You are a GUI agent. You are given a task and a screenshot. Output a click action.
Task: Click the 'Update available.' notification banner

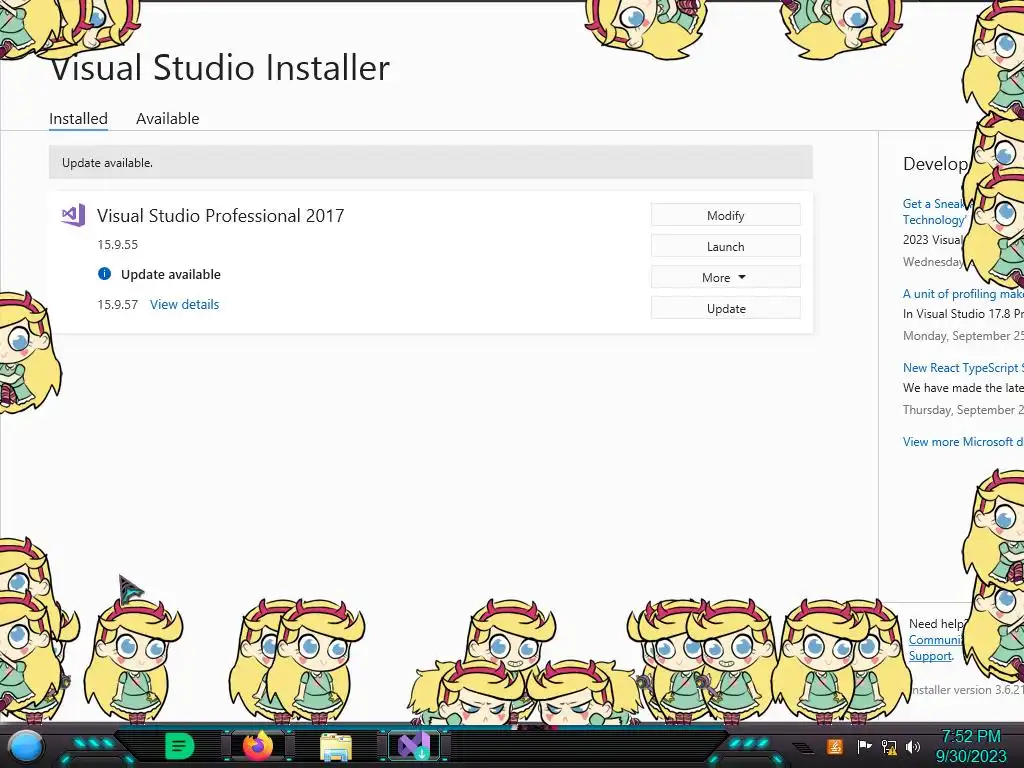pyautogui.click(x=431, y=163)
